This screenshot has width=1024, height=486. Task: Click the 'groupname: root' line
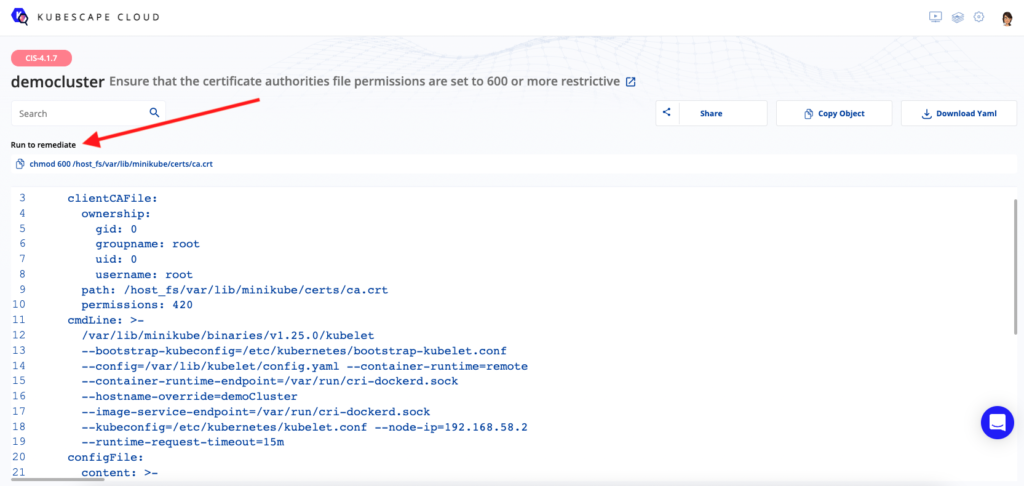tap(147, 244)
